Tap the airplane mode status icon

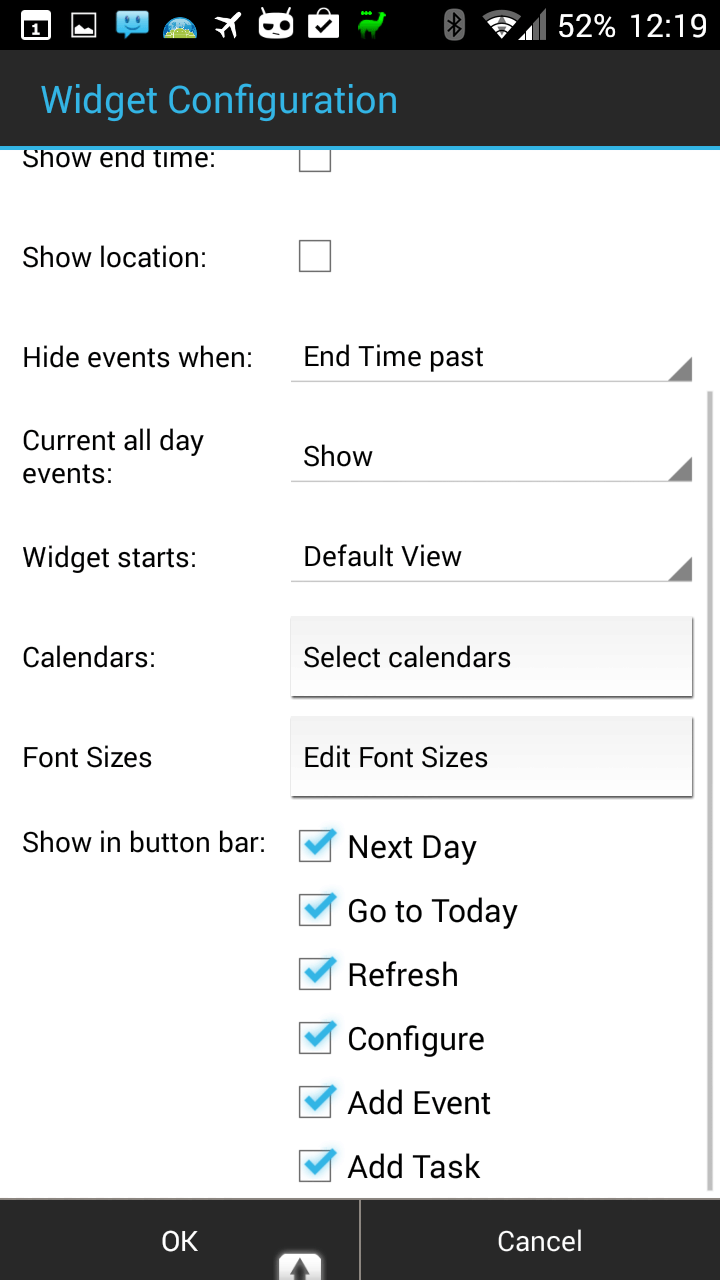[x=228, y=25]
